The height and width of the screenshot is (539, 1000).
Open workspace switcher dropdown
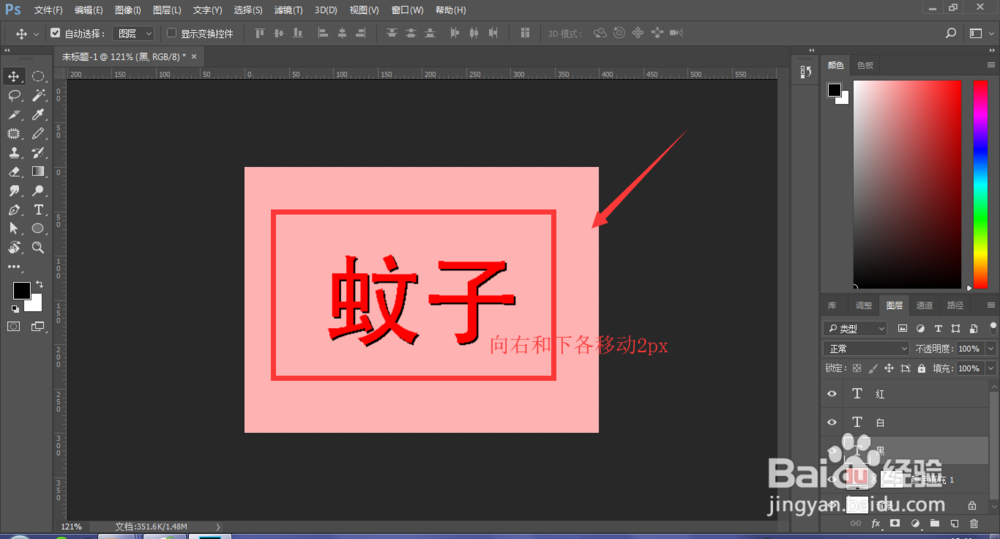[980, 33]
